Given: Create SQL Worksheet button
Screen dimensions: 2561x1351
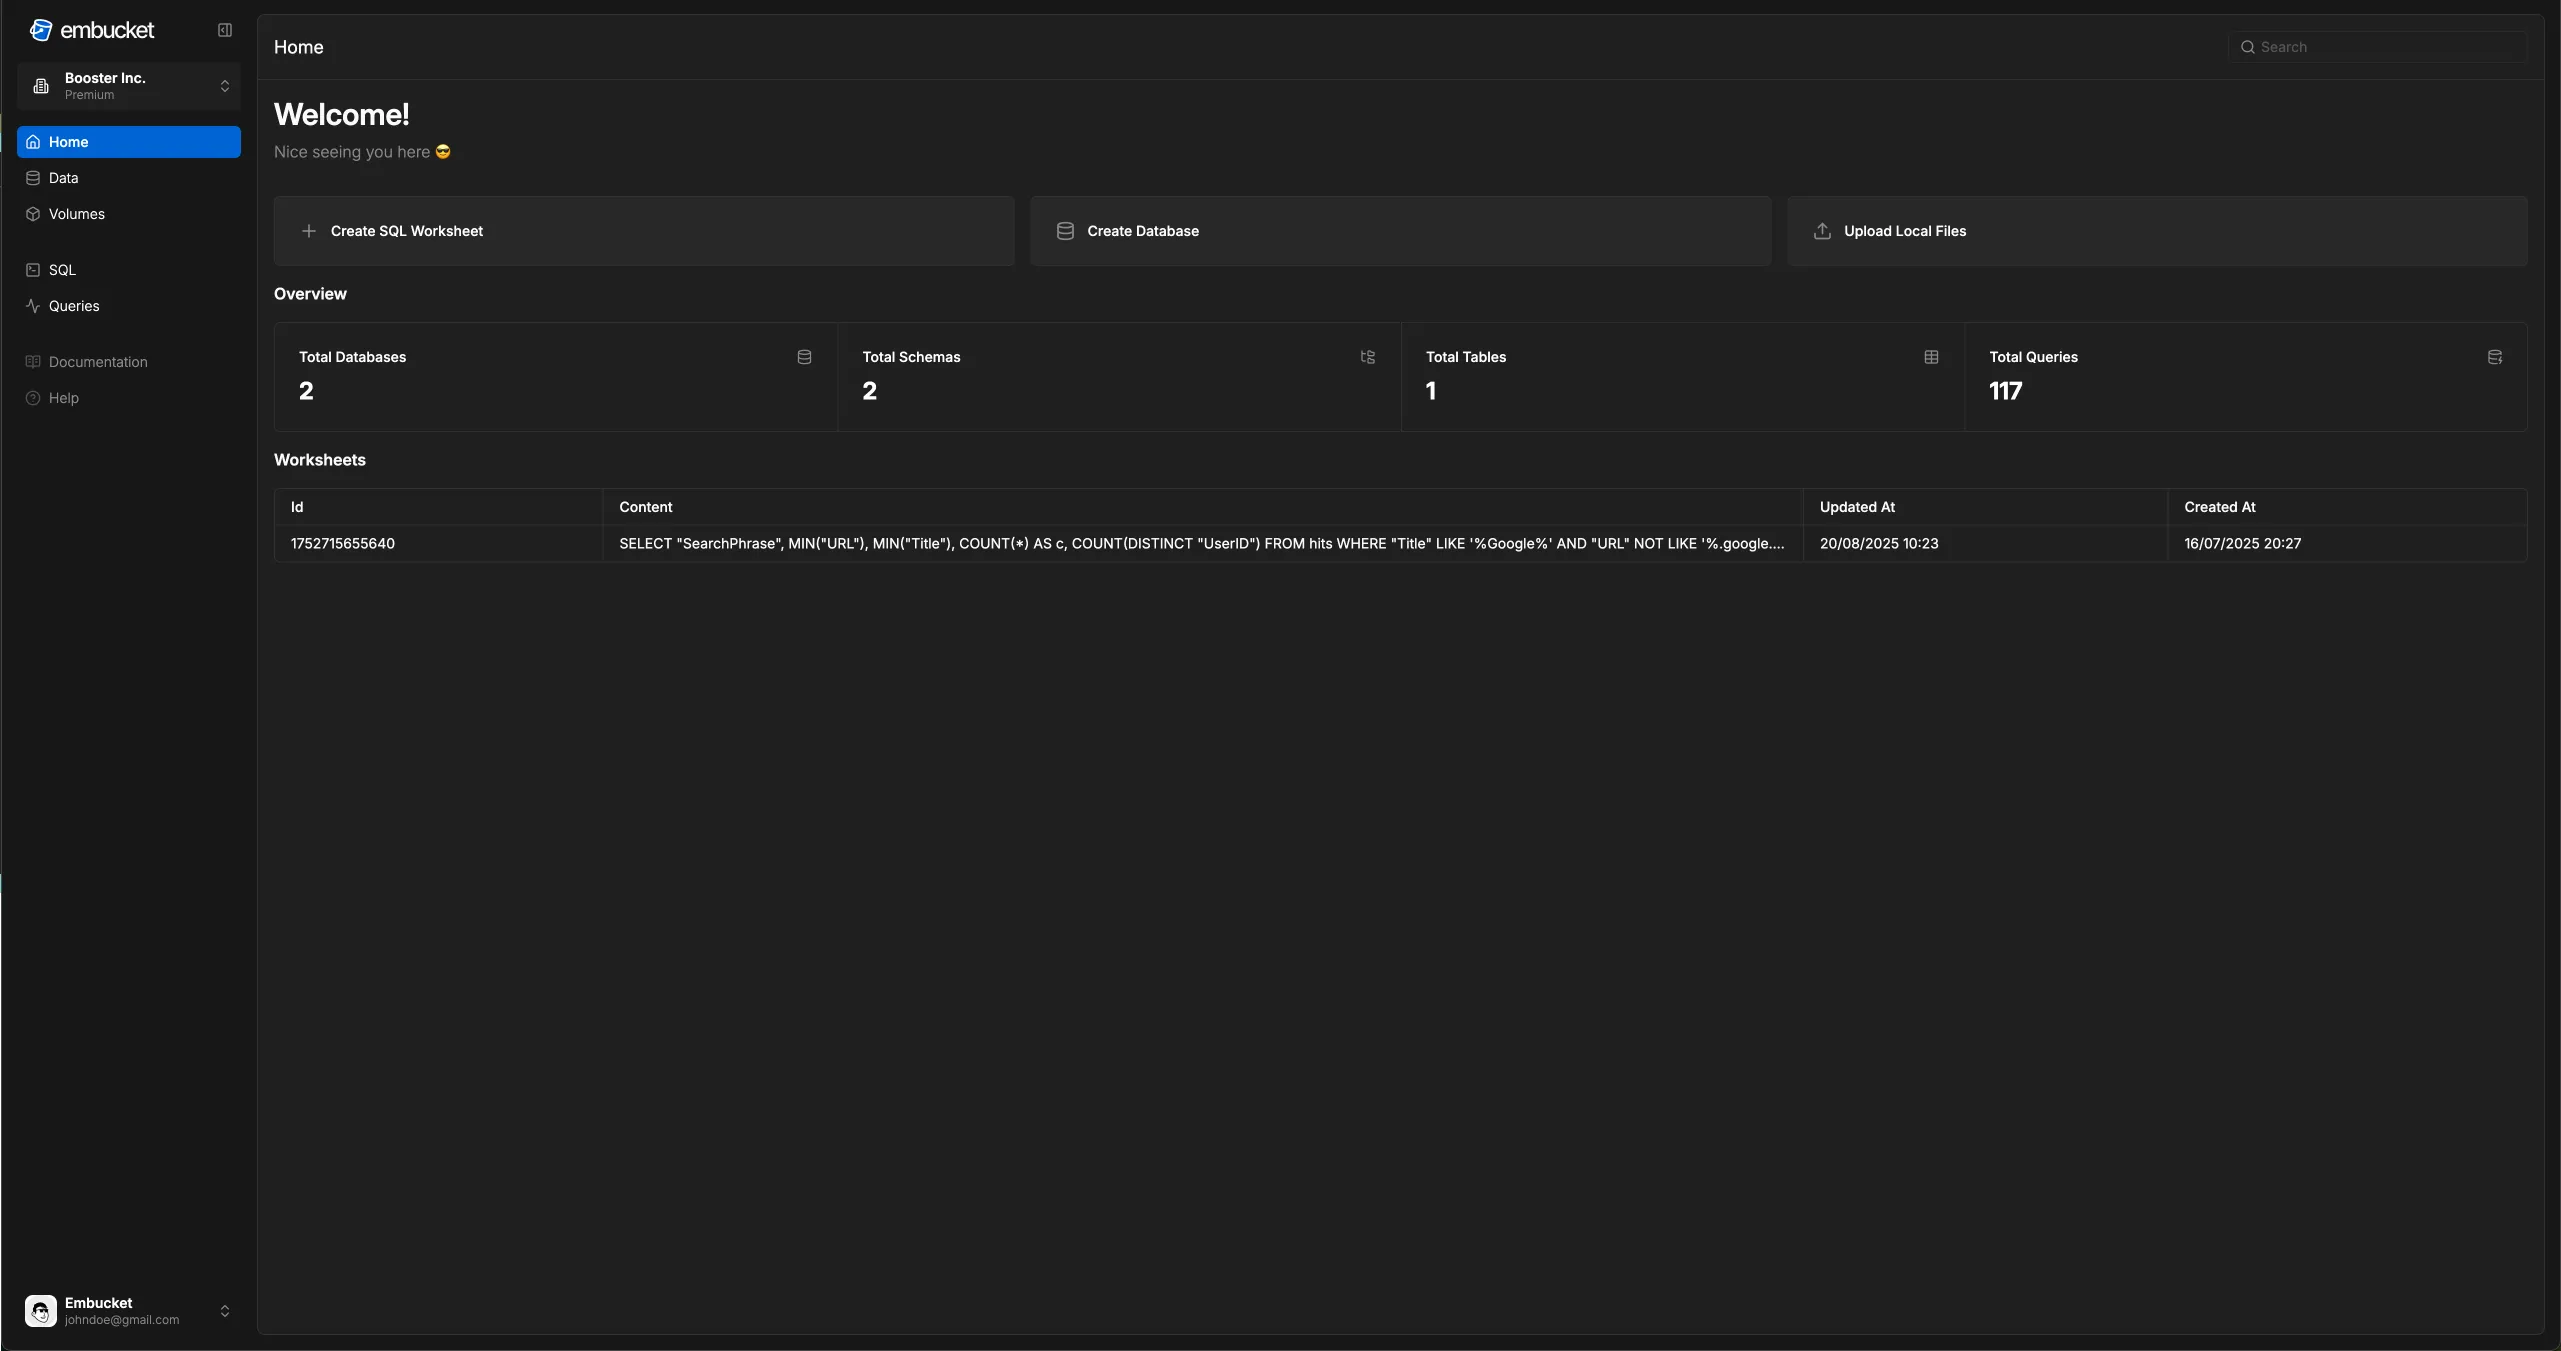Looking at the screenshot, I should [644, 231].
